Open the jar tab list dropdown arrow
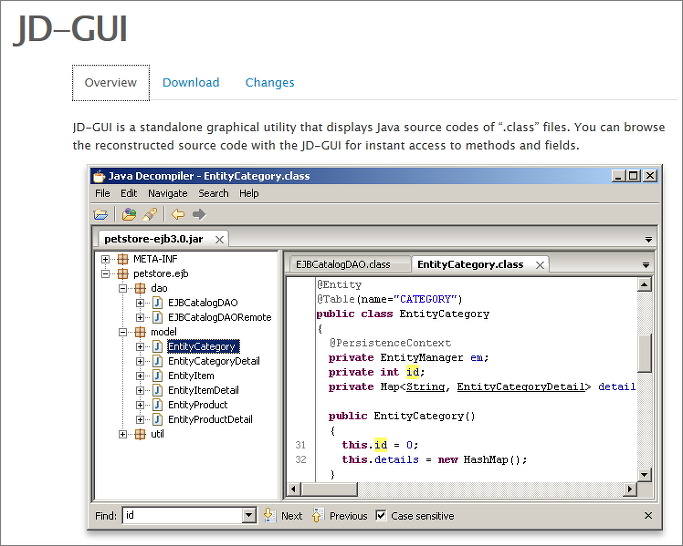This screenshot has height=546, width=683. (x=648, y=240)
